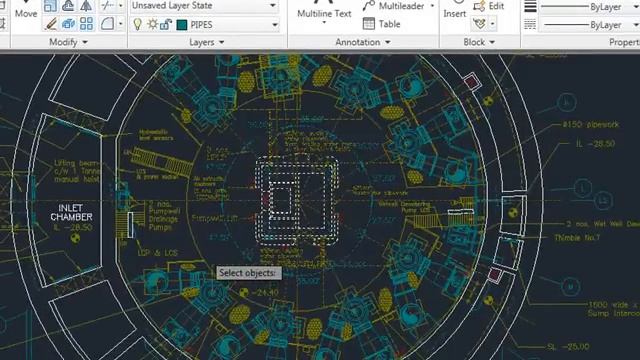Click the Multileader icon

[369, 6]
